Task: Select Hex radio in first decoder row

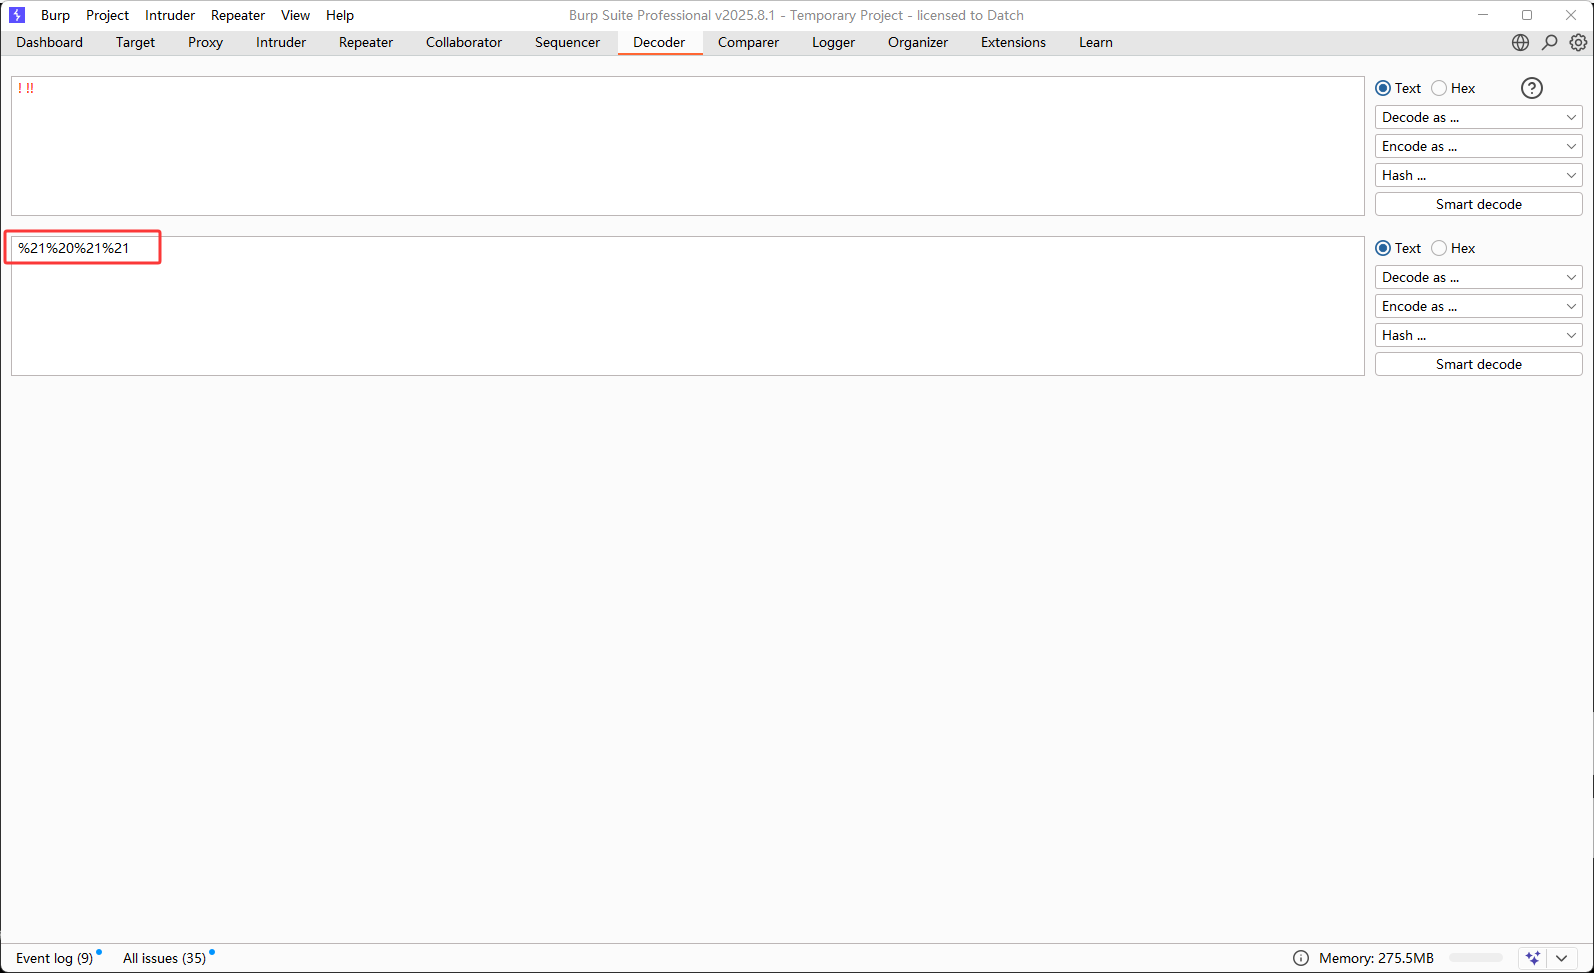Action: tap(1439, 88)
